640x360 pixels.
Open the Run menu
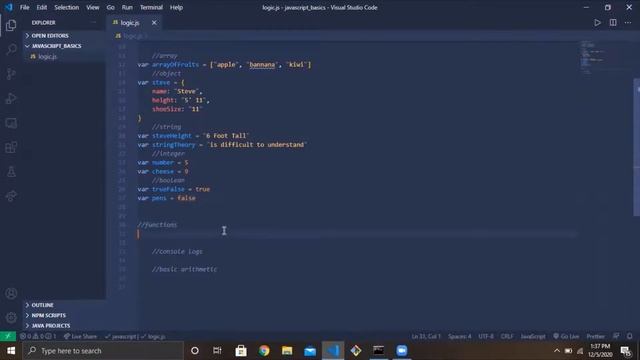pyautogui.click(x=127, y=7)
